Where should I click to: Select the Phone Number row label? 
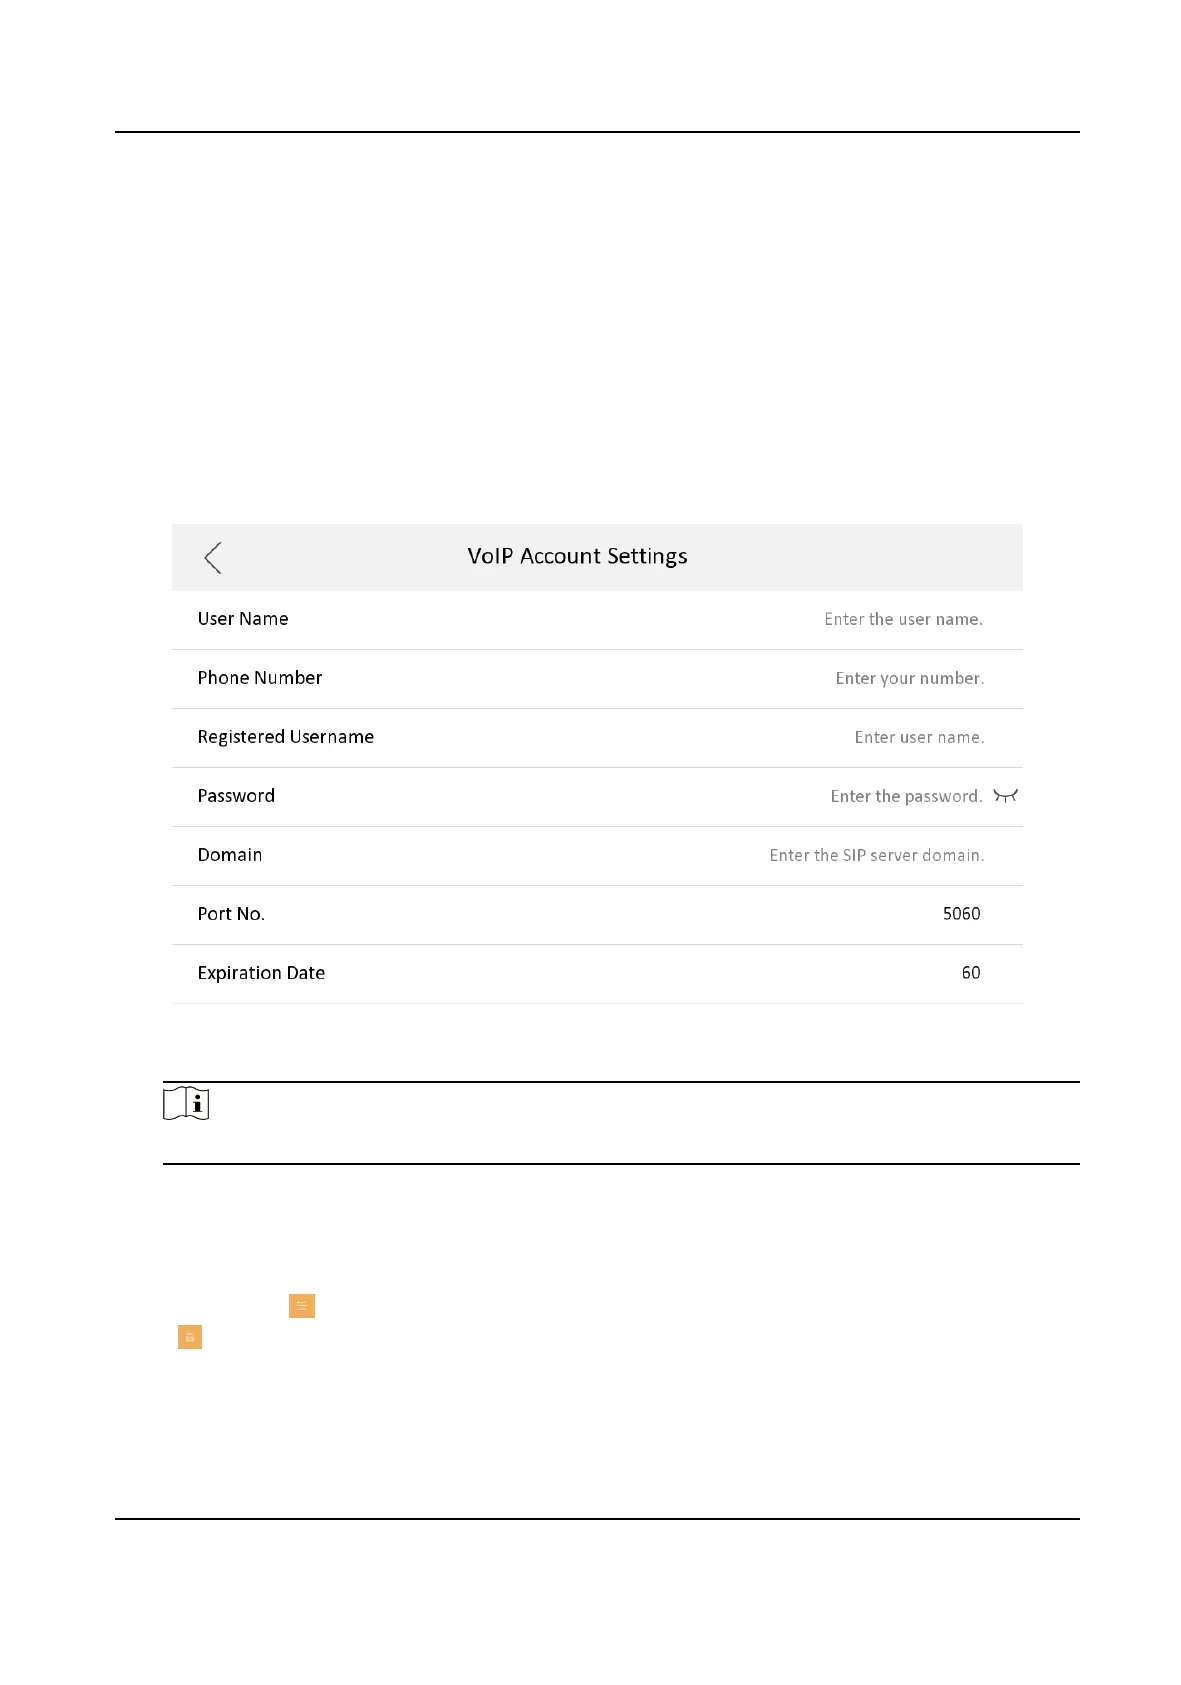pyautogui.click(x=260, y=678)
